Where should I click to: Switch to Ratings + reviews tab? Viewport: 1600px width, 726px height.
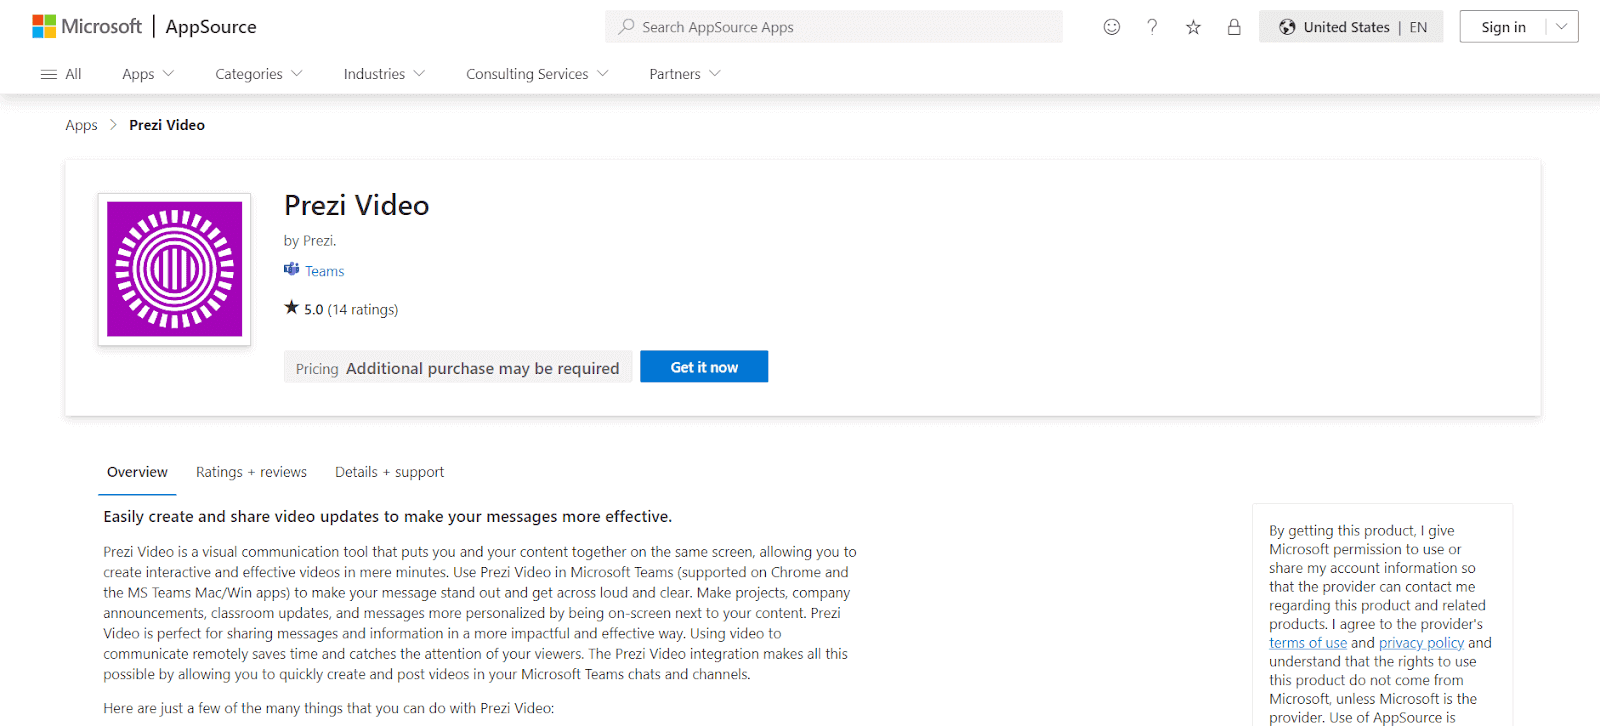point(251,472)
